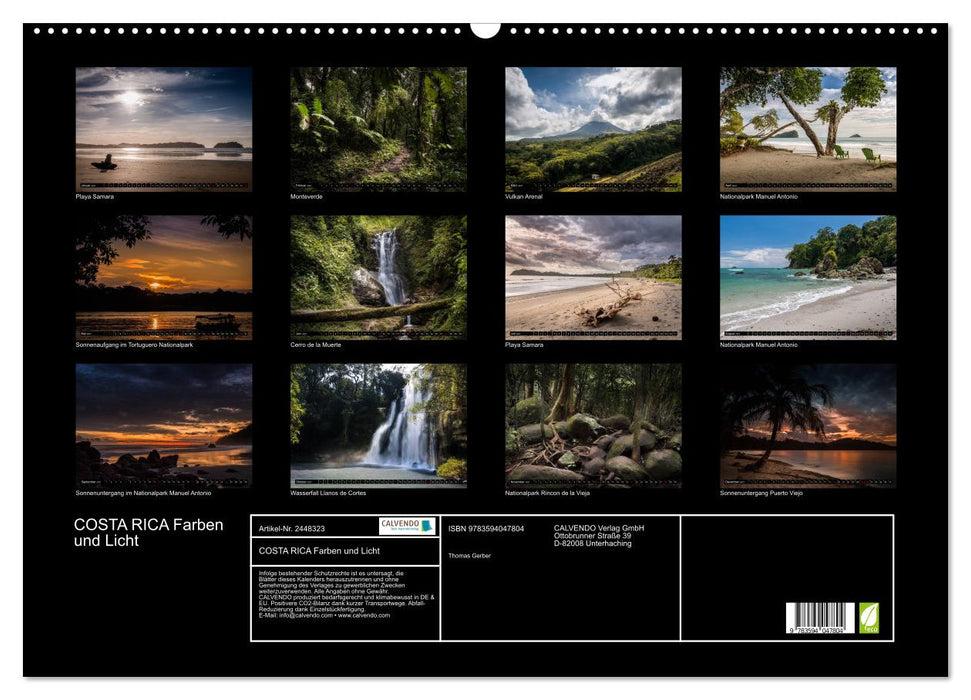Click the D-82008 Unterhaching line

(593, 543)
